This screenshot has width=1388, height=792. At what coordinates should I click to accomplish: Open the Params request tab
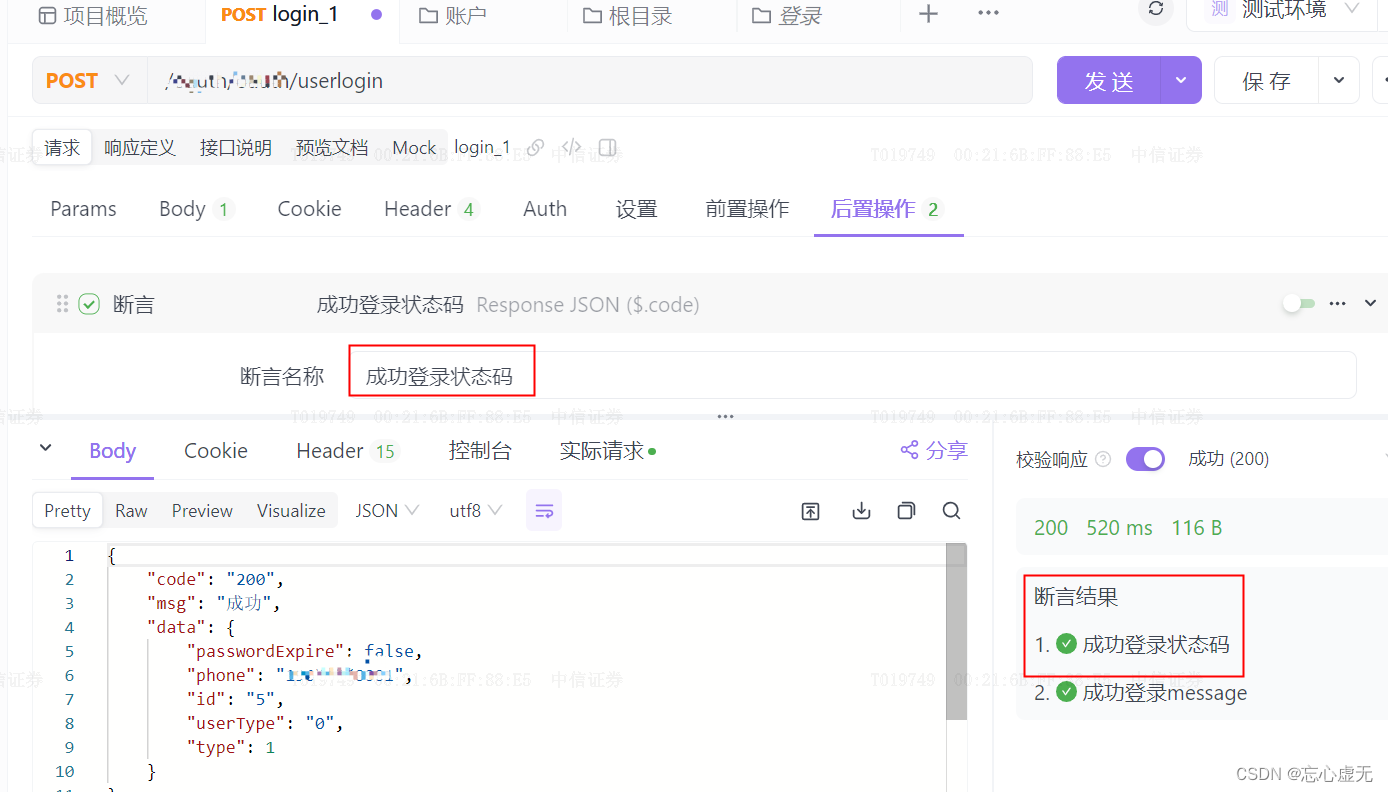pyautogui.click(x=83, y=209)
